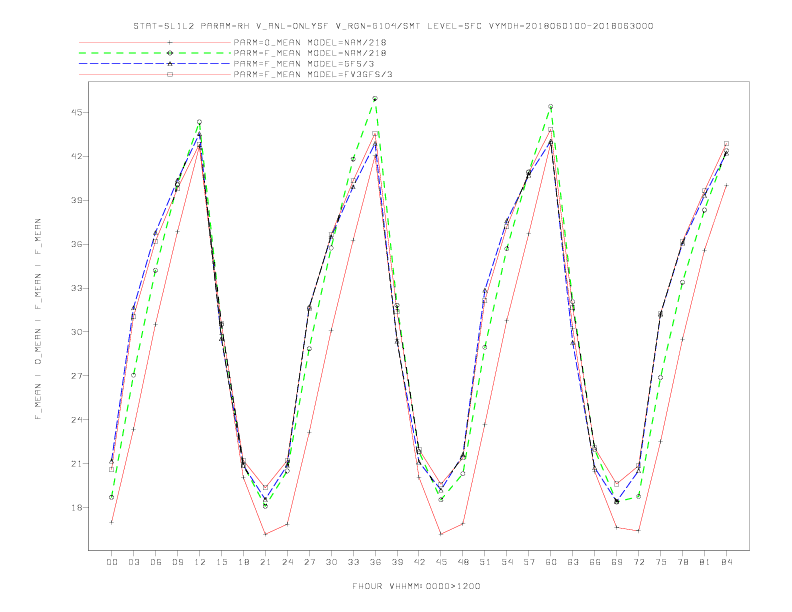Click y-axis tick label 39
This screenshot has height=612, width=792.
(78, 200)
